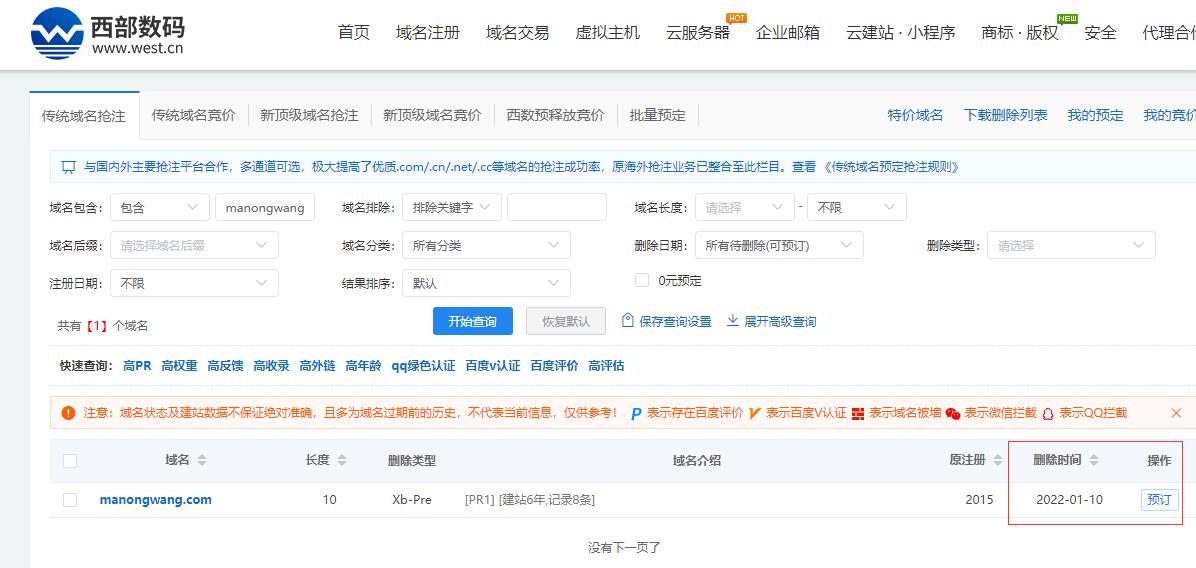This screenshot has width=1196, height=568.
Task: Expand the 域名分类 category dropdown
Action: [x=486, y=245]
